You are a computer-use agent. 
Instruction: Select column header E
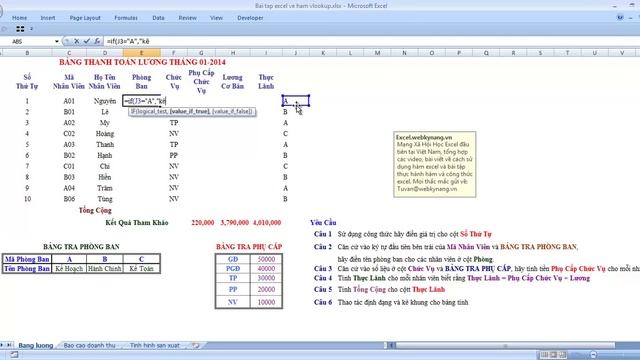[141, 53]
